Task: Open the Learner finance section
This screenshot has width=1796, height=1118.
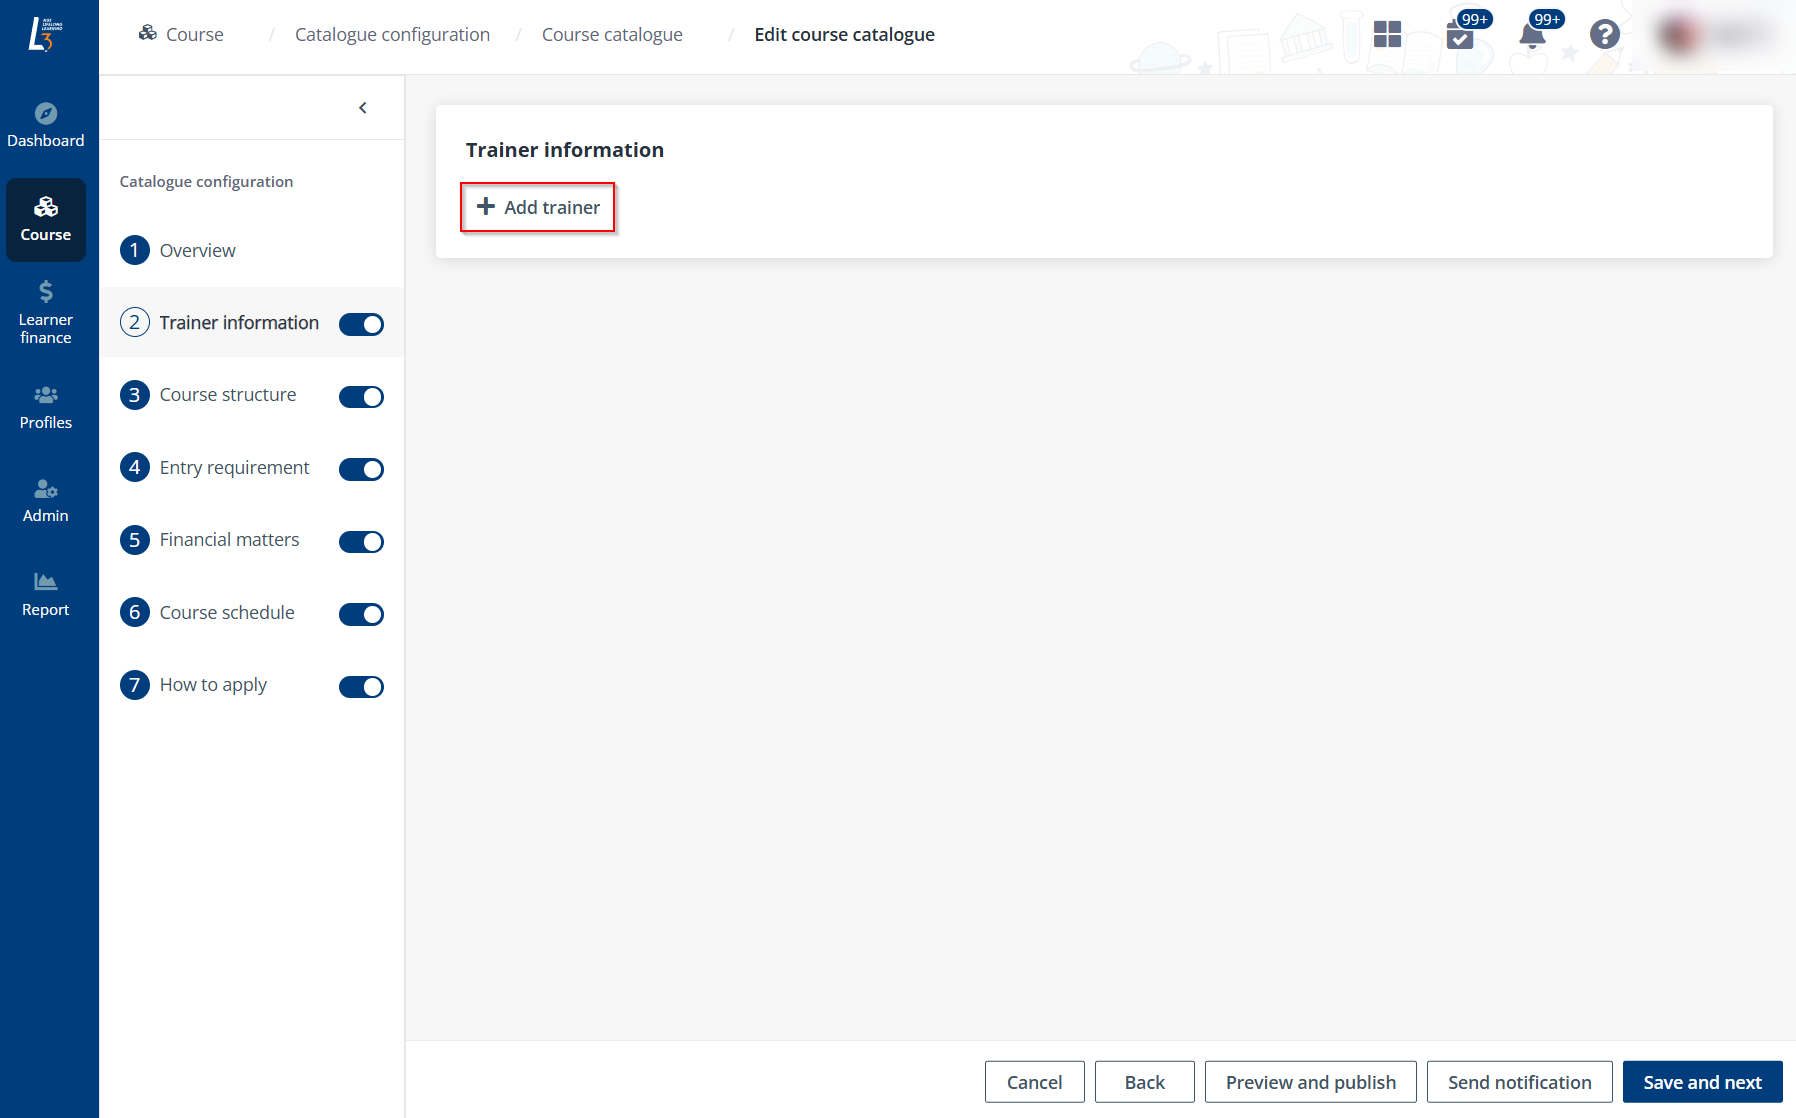Action: pos(46,310)
